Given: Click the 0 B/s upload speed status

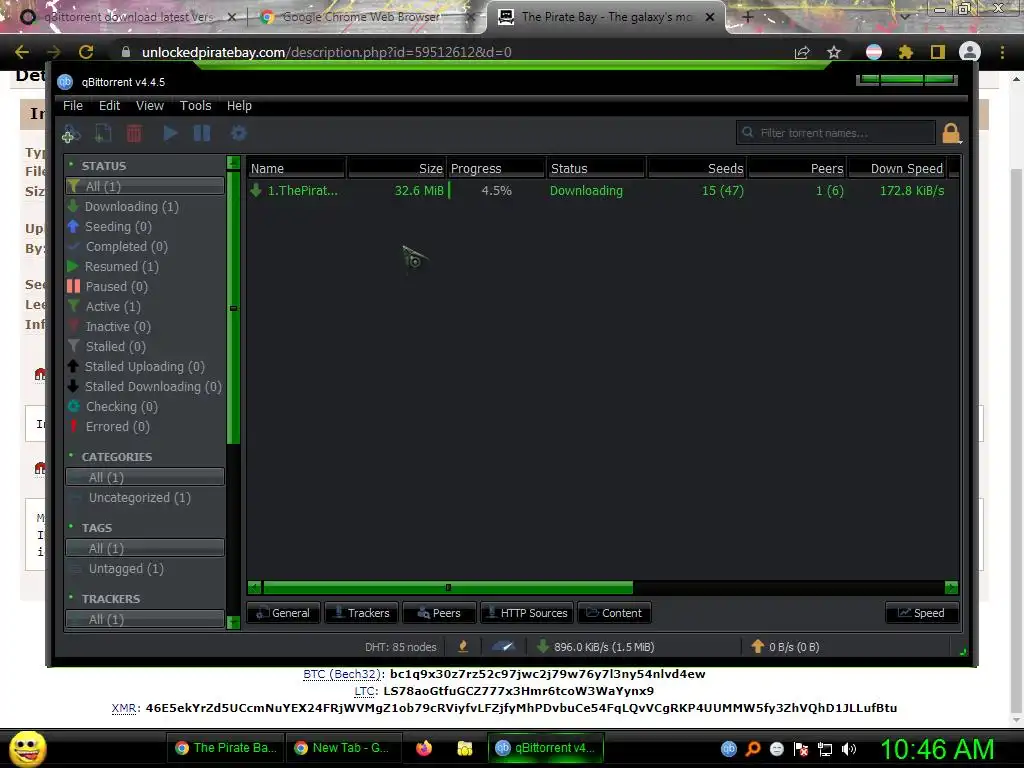Looking at the screenshot, I should point(786,647).
